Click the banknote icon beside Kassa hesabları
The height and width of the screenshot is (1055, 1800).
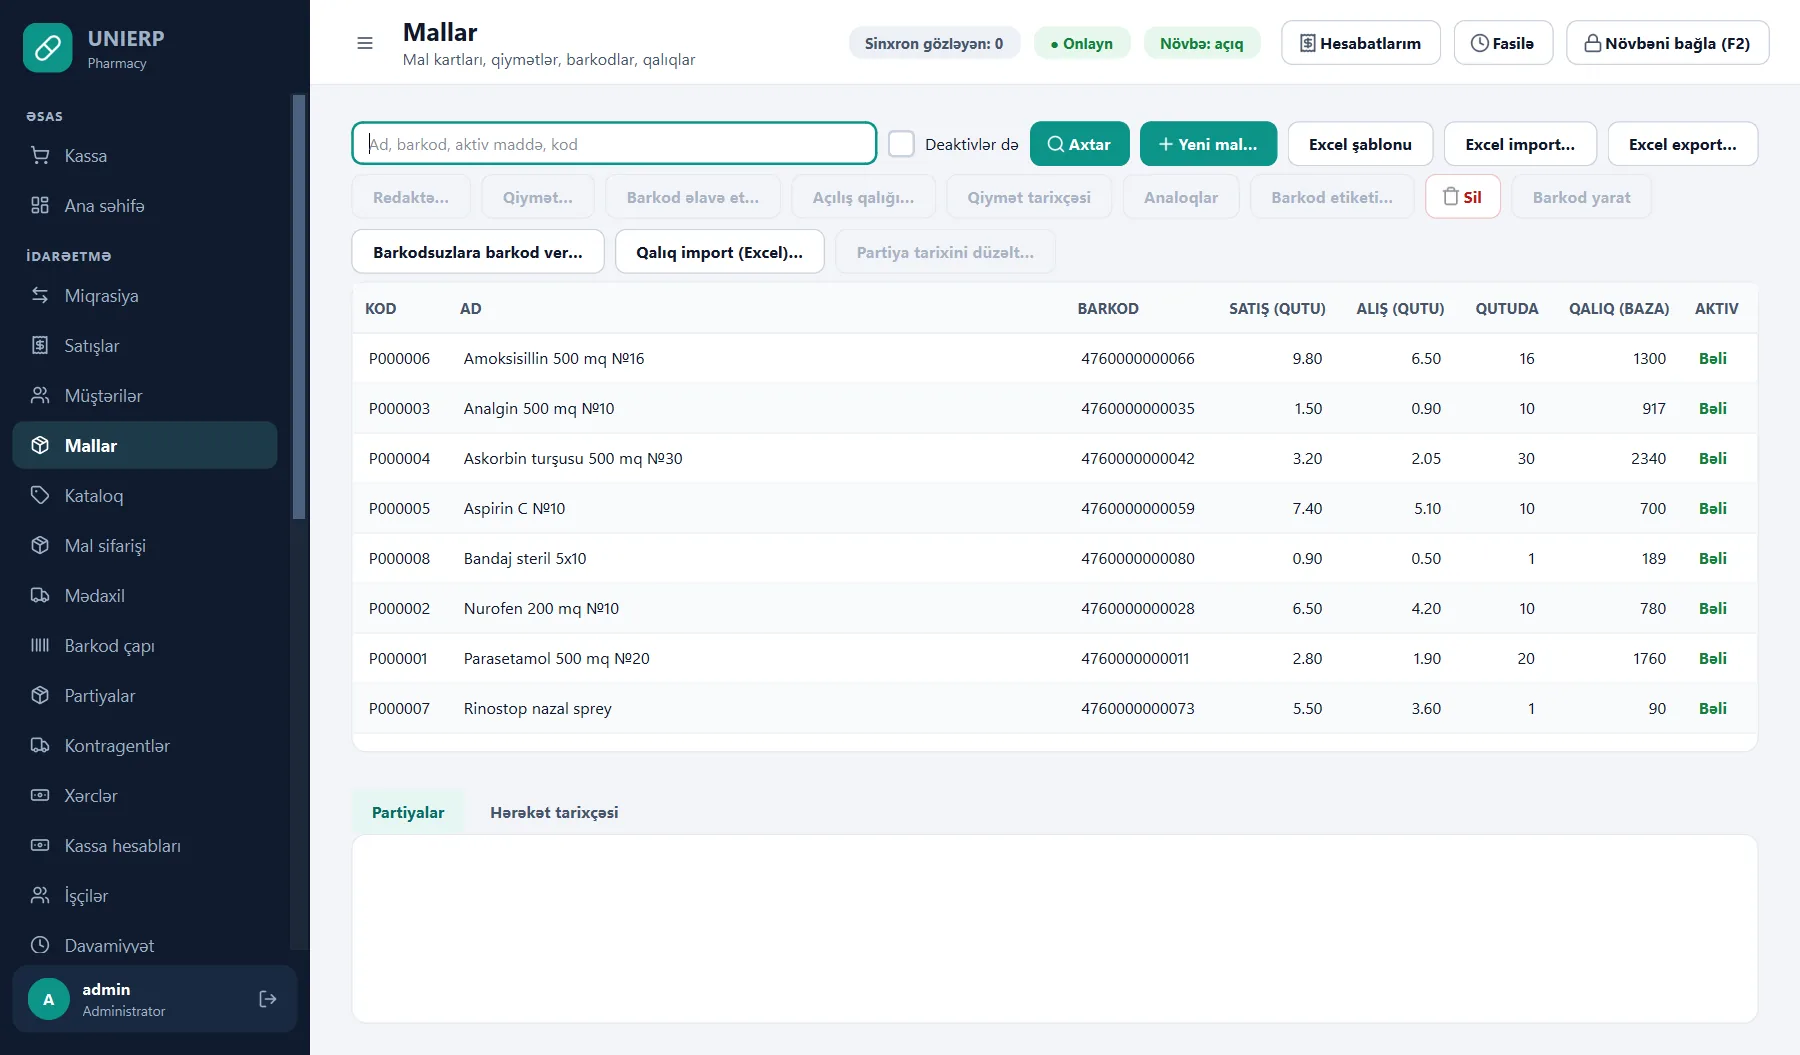(40, 846)
